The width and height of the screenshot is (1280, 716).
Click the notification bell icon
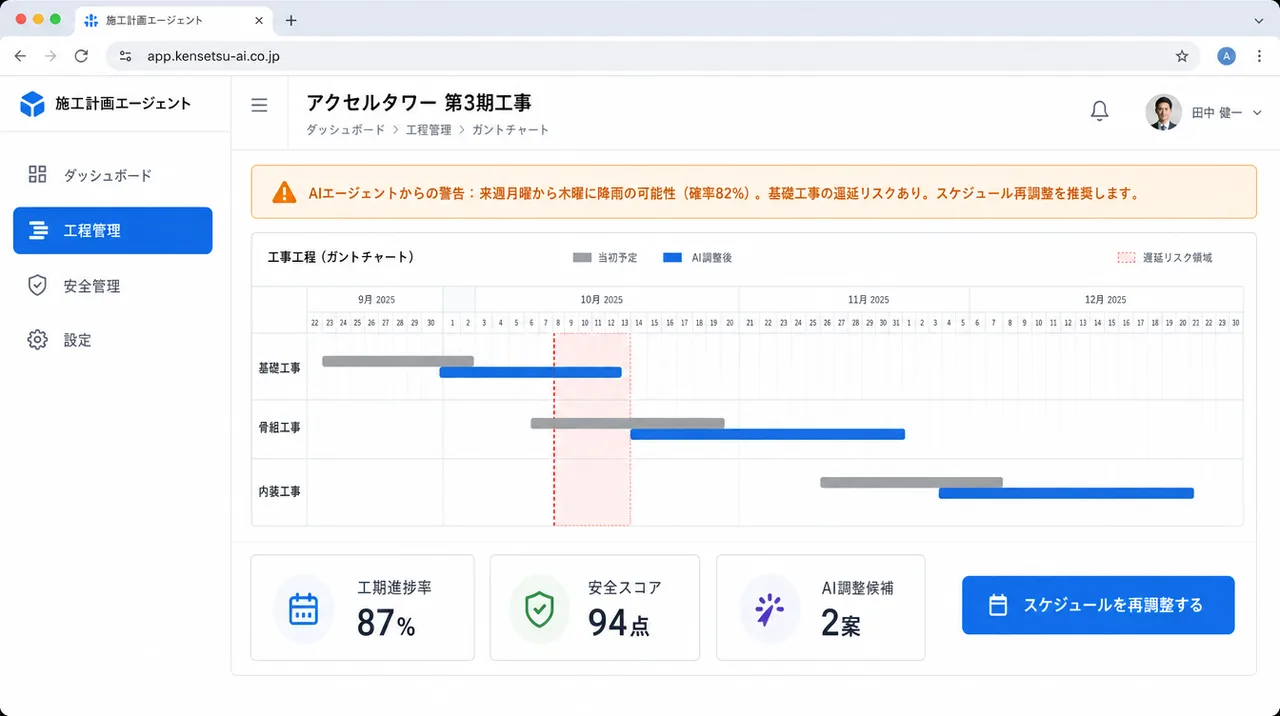1099,111
